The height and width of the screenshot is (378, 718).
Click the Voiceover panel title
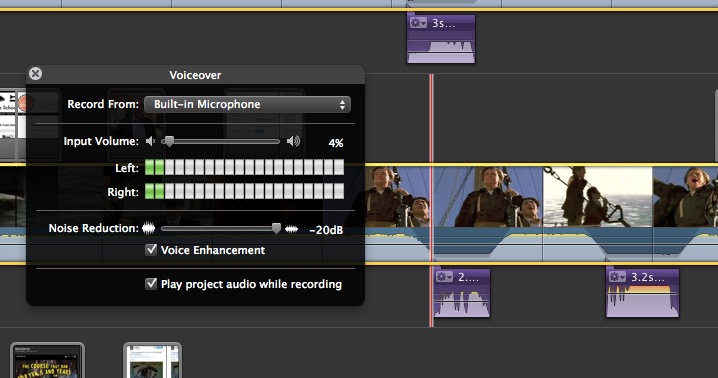pyautogui.click(x=196, y=75)
